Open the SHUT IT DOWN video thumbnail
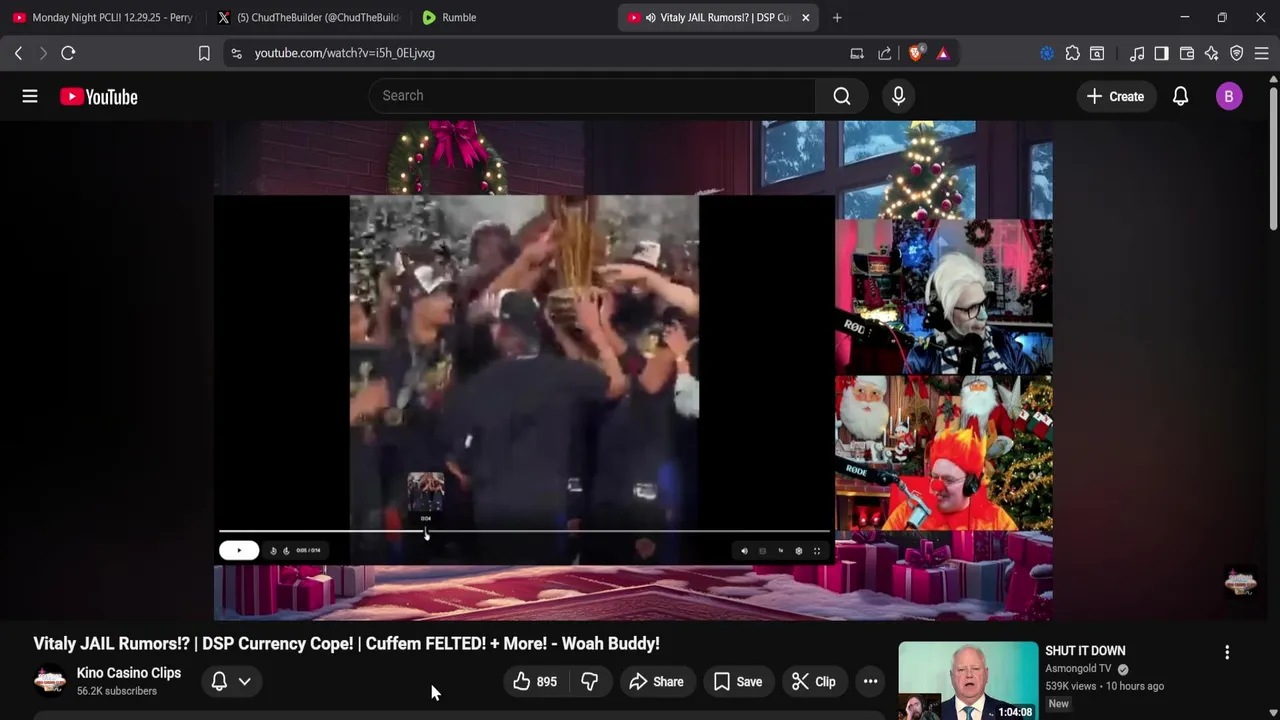 click(x=968, y=681)
